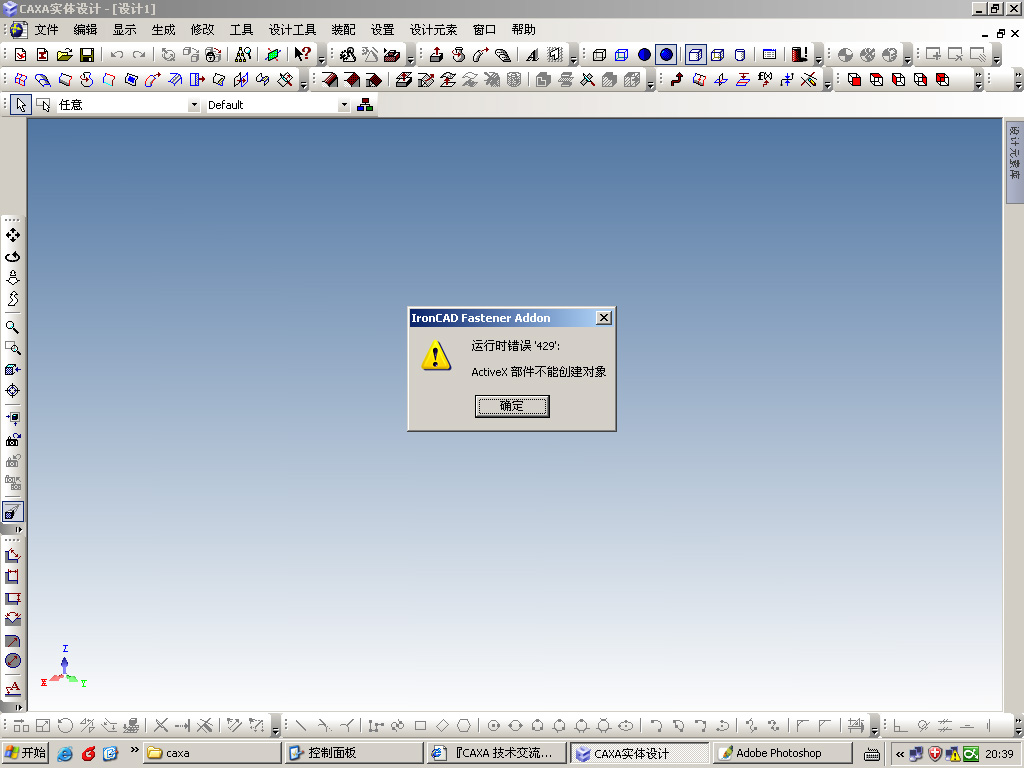The width and height of the screenshot is (1024, 768).
Task: Click the 确定 button in the error dialog
Action: pyautogui.click(x=511, y=406)
